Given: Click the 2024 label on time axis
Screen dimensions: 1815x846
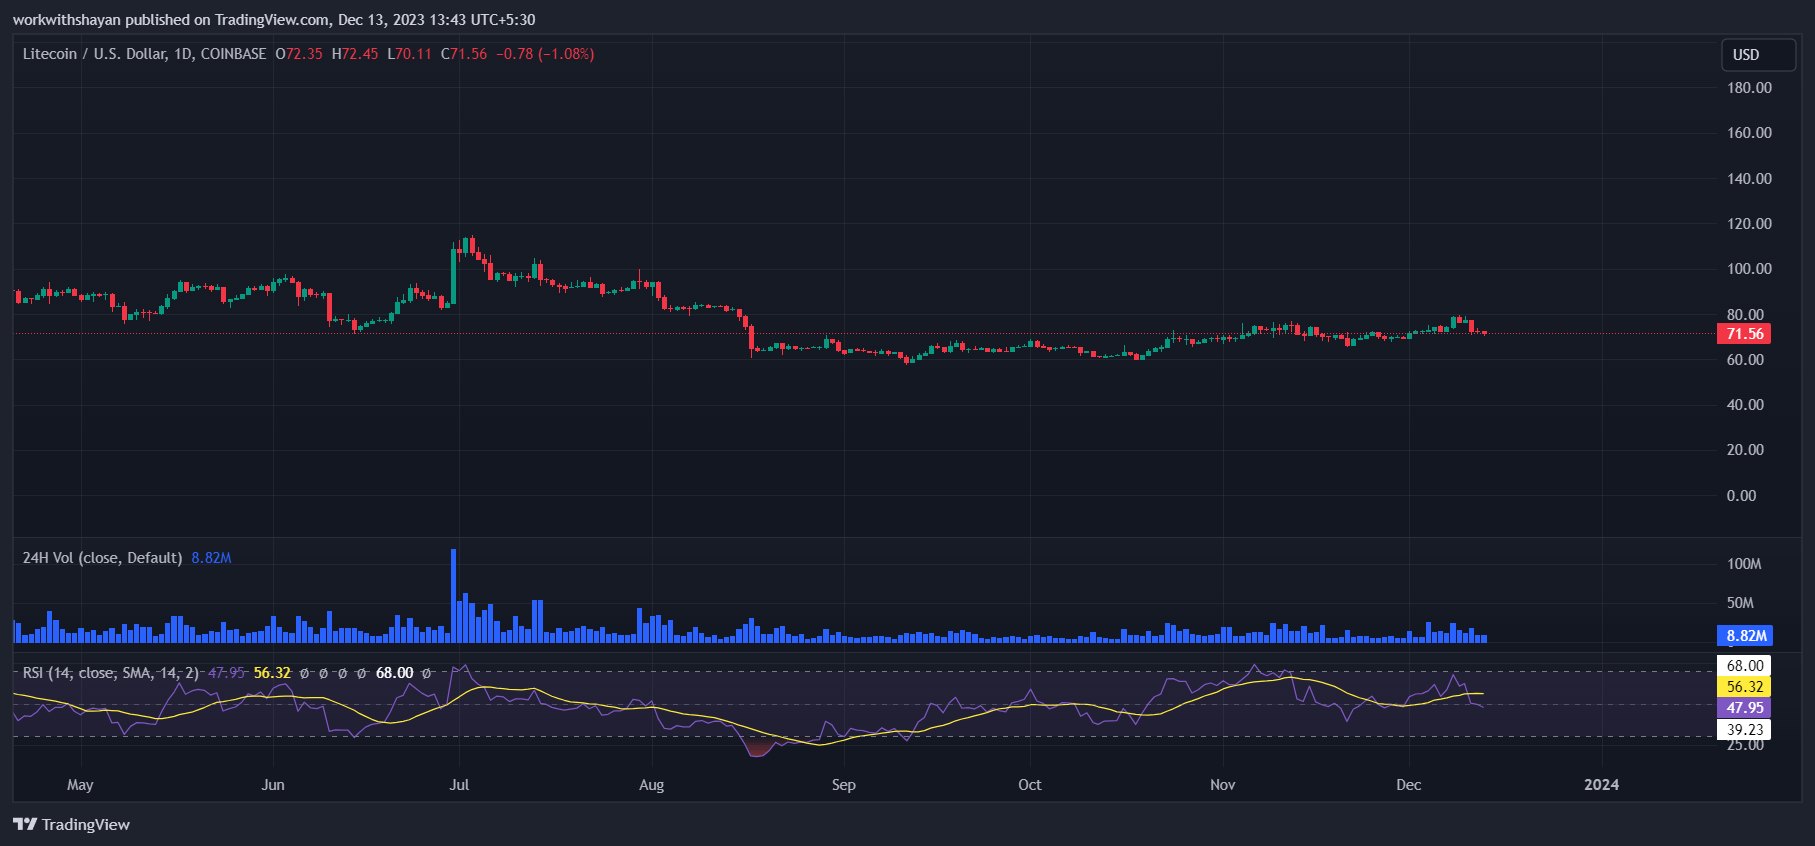Looking at the screenshot, I should pos(1602,785).
